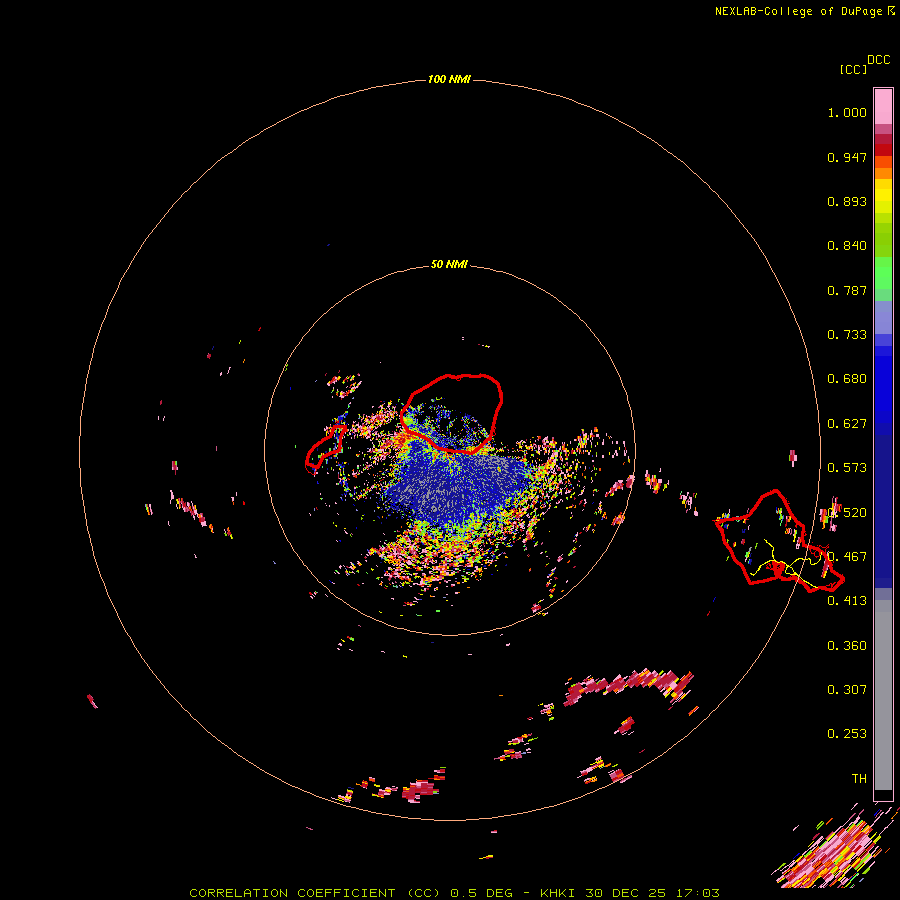The height and width of the screenshot is (900, 900).
Task: Click the 0.947 legend value
Action: [x=847, y=157]
